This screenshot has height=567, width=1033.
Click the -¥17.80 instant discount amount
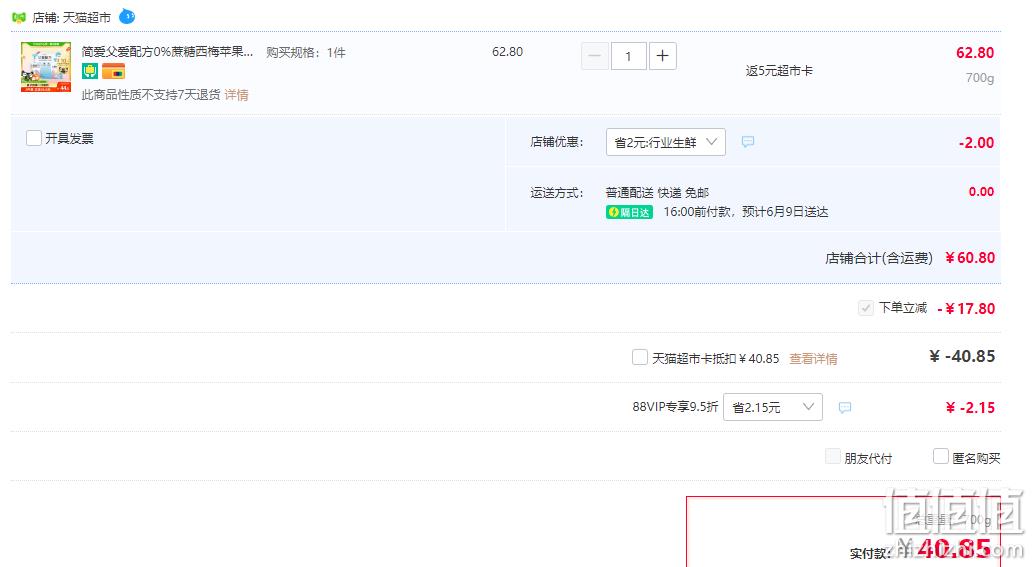pos(966,308)
